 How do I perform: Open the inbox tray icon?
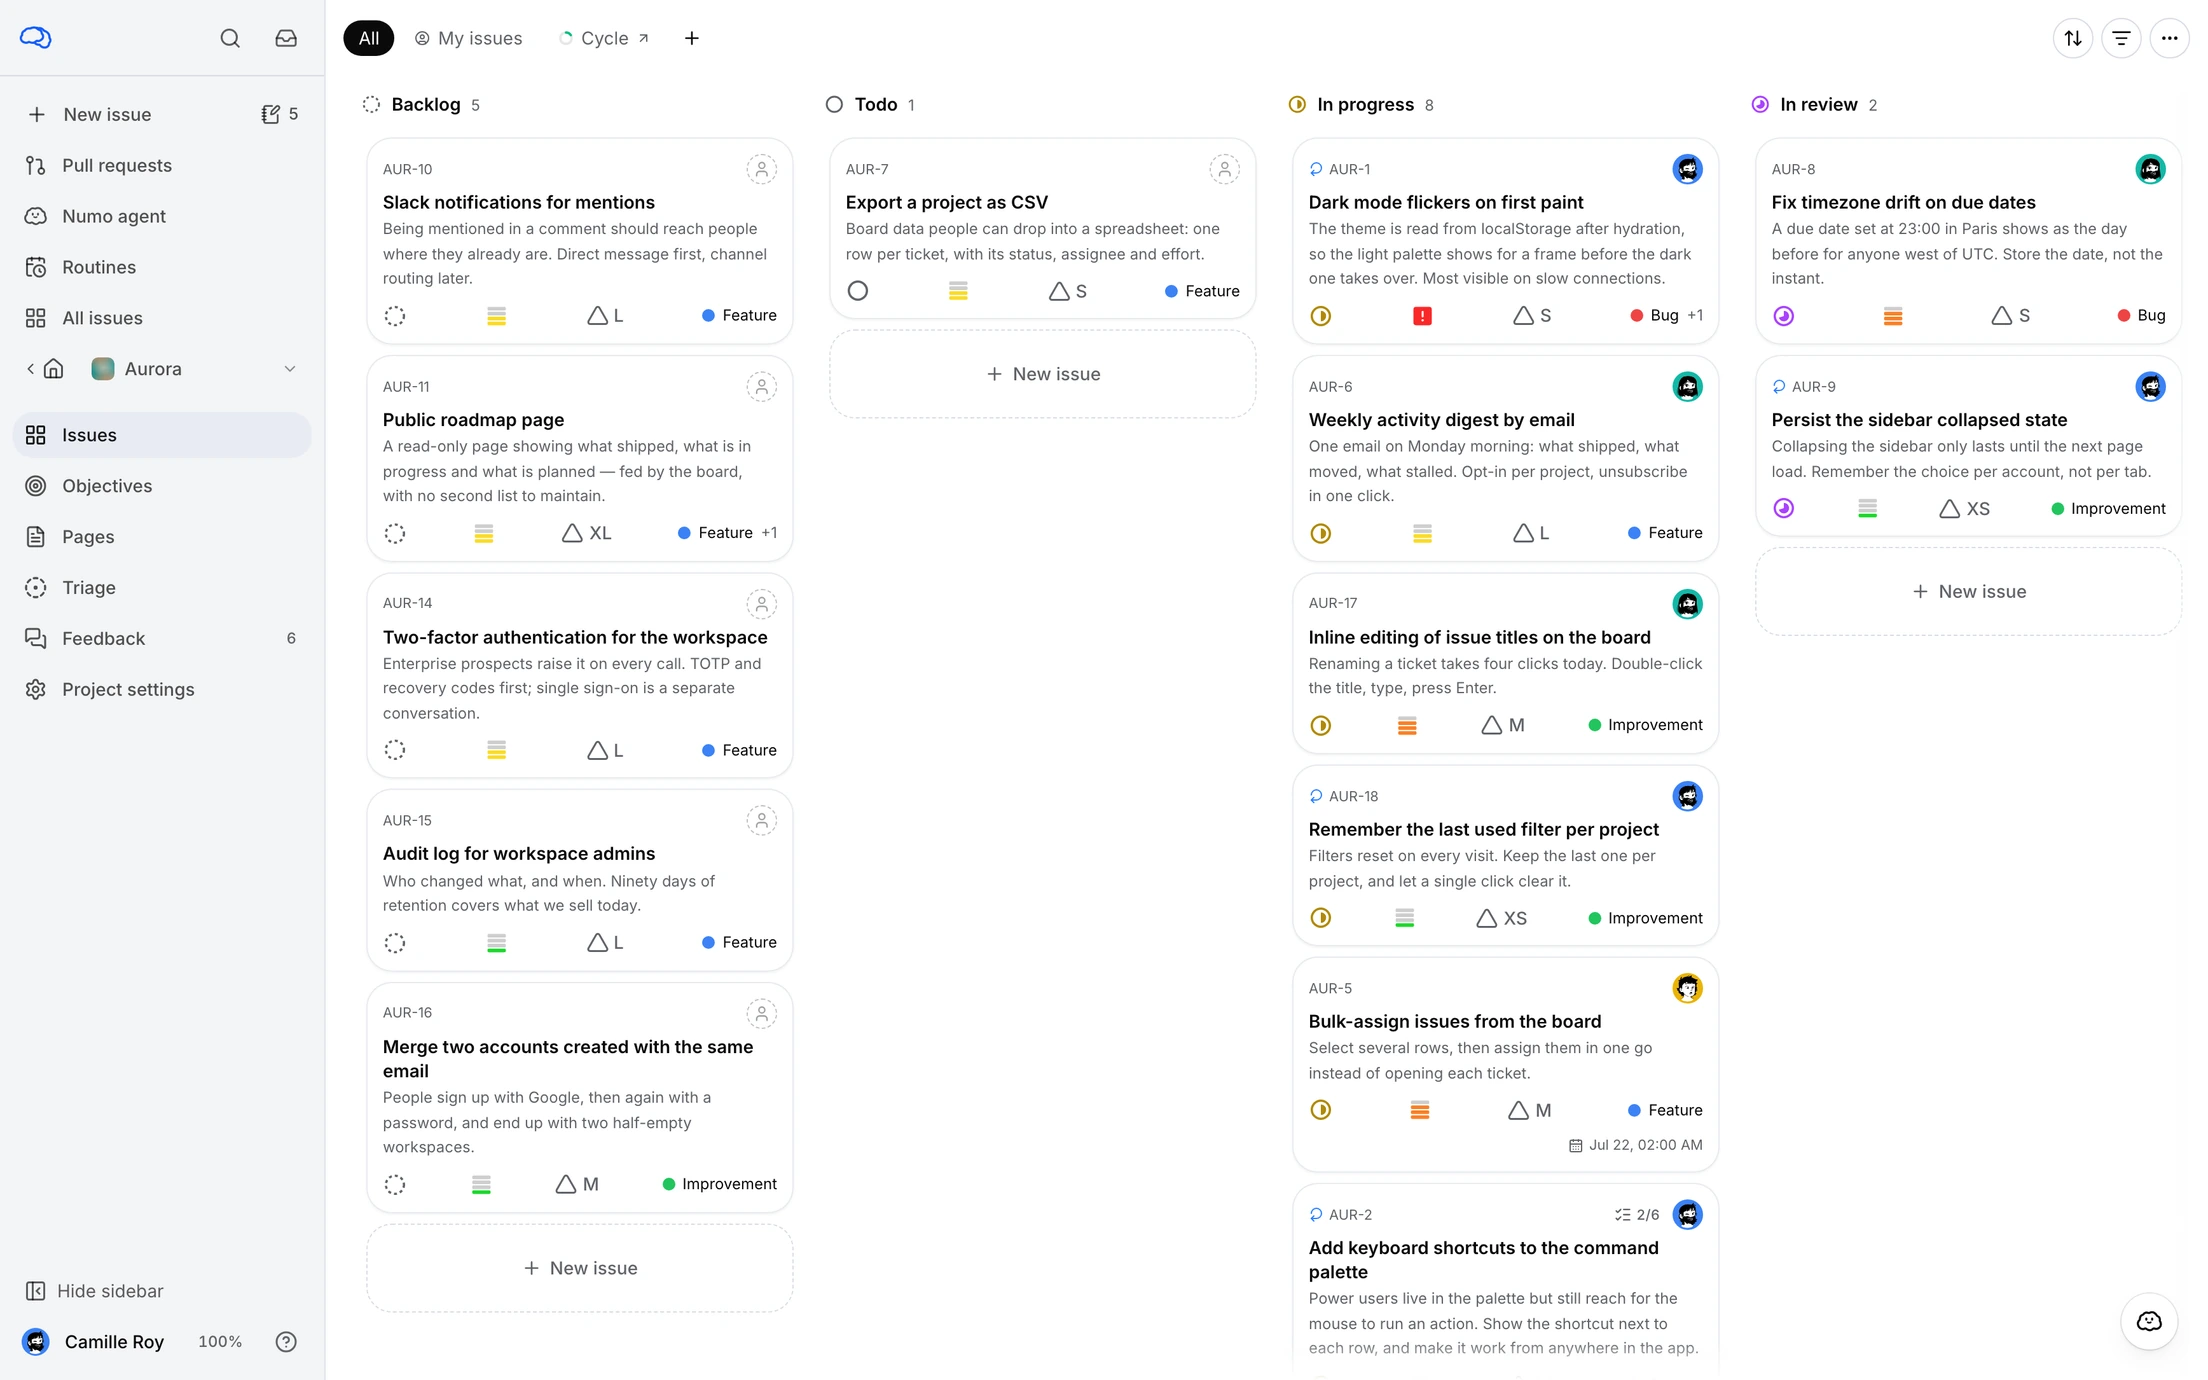286,38
